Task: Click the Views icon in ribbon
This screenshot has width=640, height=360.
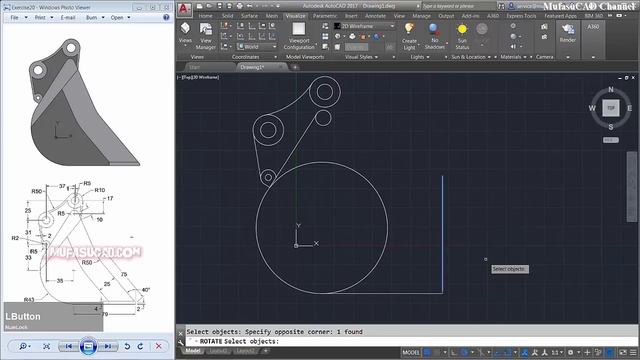Action: 185,28
